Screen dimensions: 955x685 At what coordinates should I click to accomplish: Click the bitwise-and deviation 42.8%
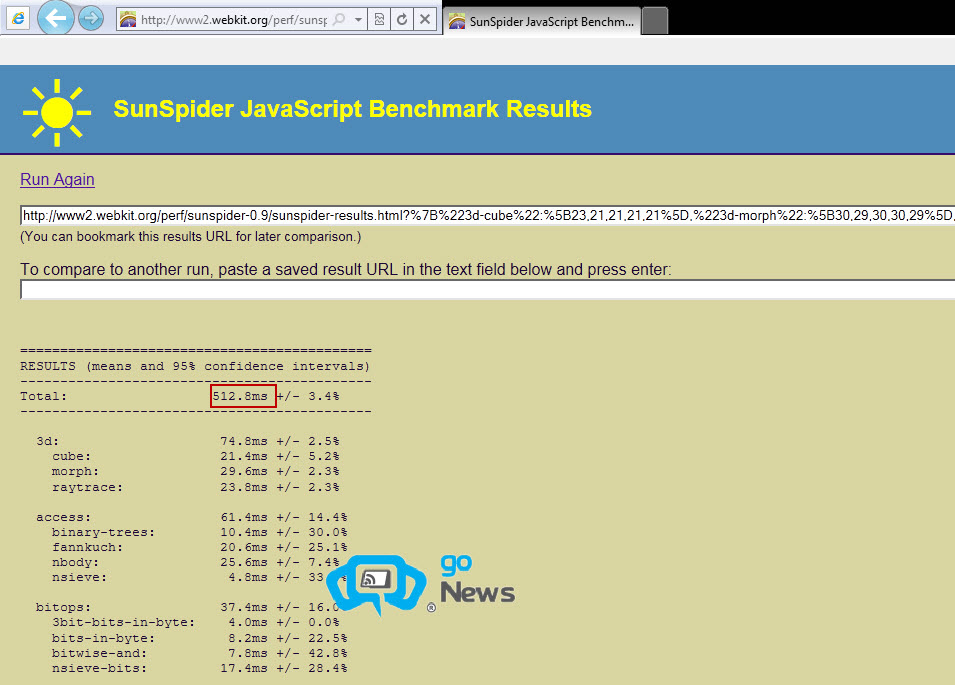(x=328, y=653)
